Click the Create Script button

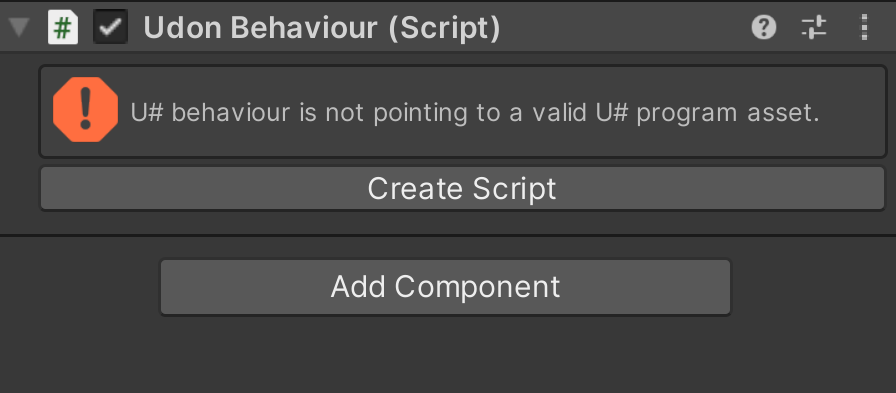click(x=462, y=189)
